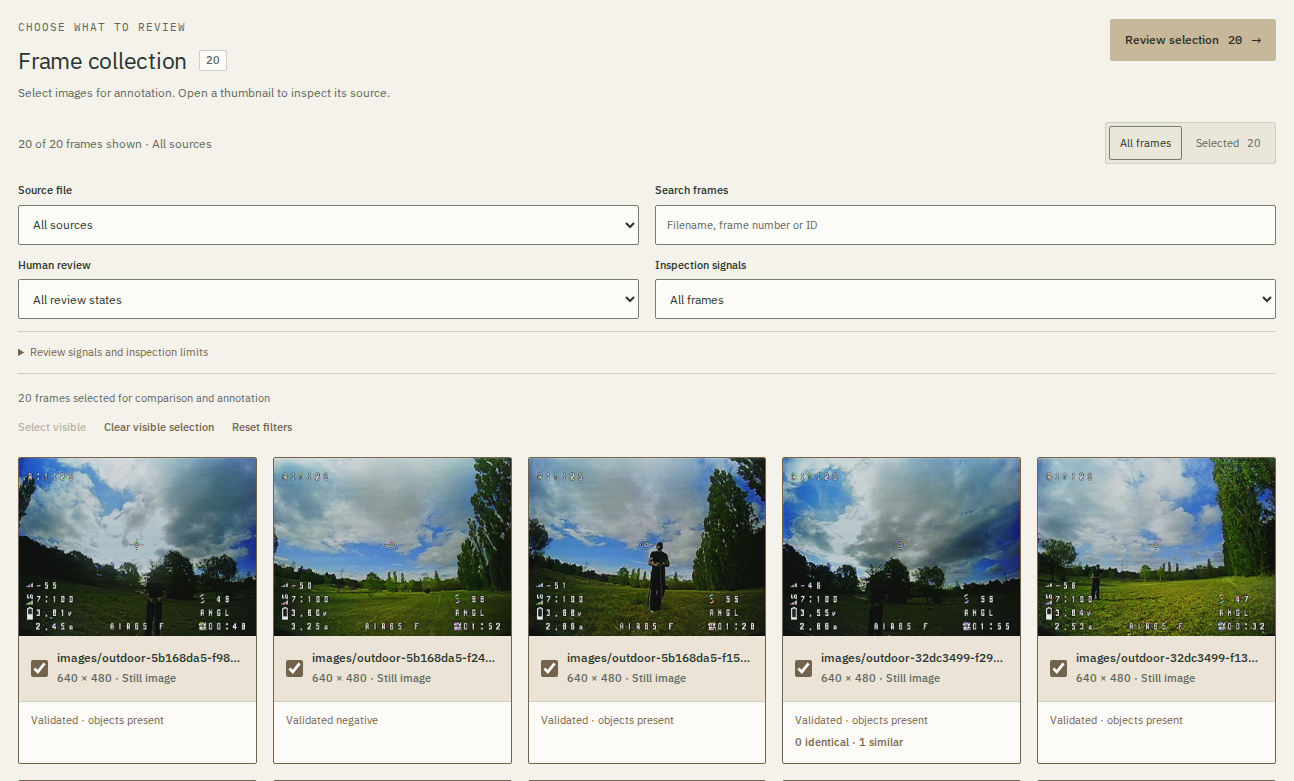Uncheck the outdoor-32dc3499-f13 frame checkbox

(1059, 668)
